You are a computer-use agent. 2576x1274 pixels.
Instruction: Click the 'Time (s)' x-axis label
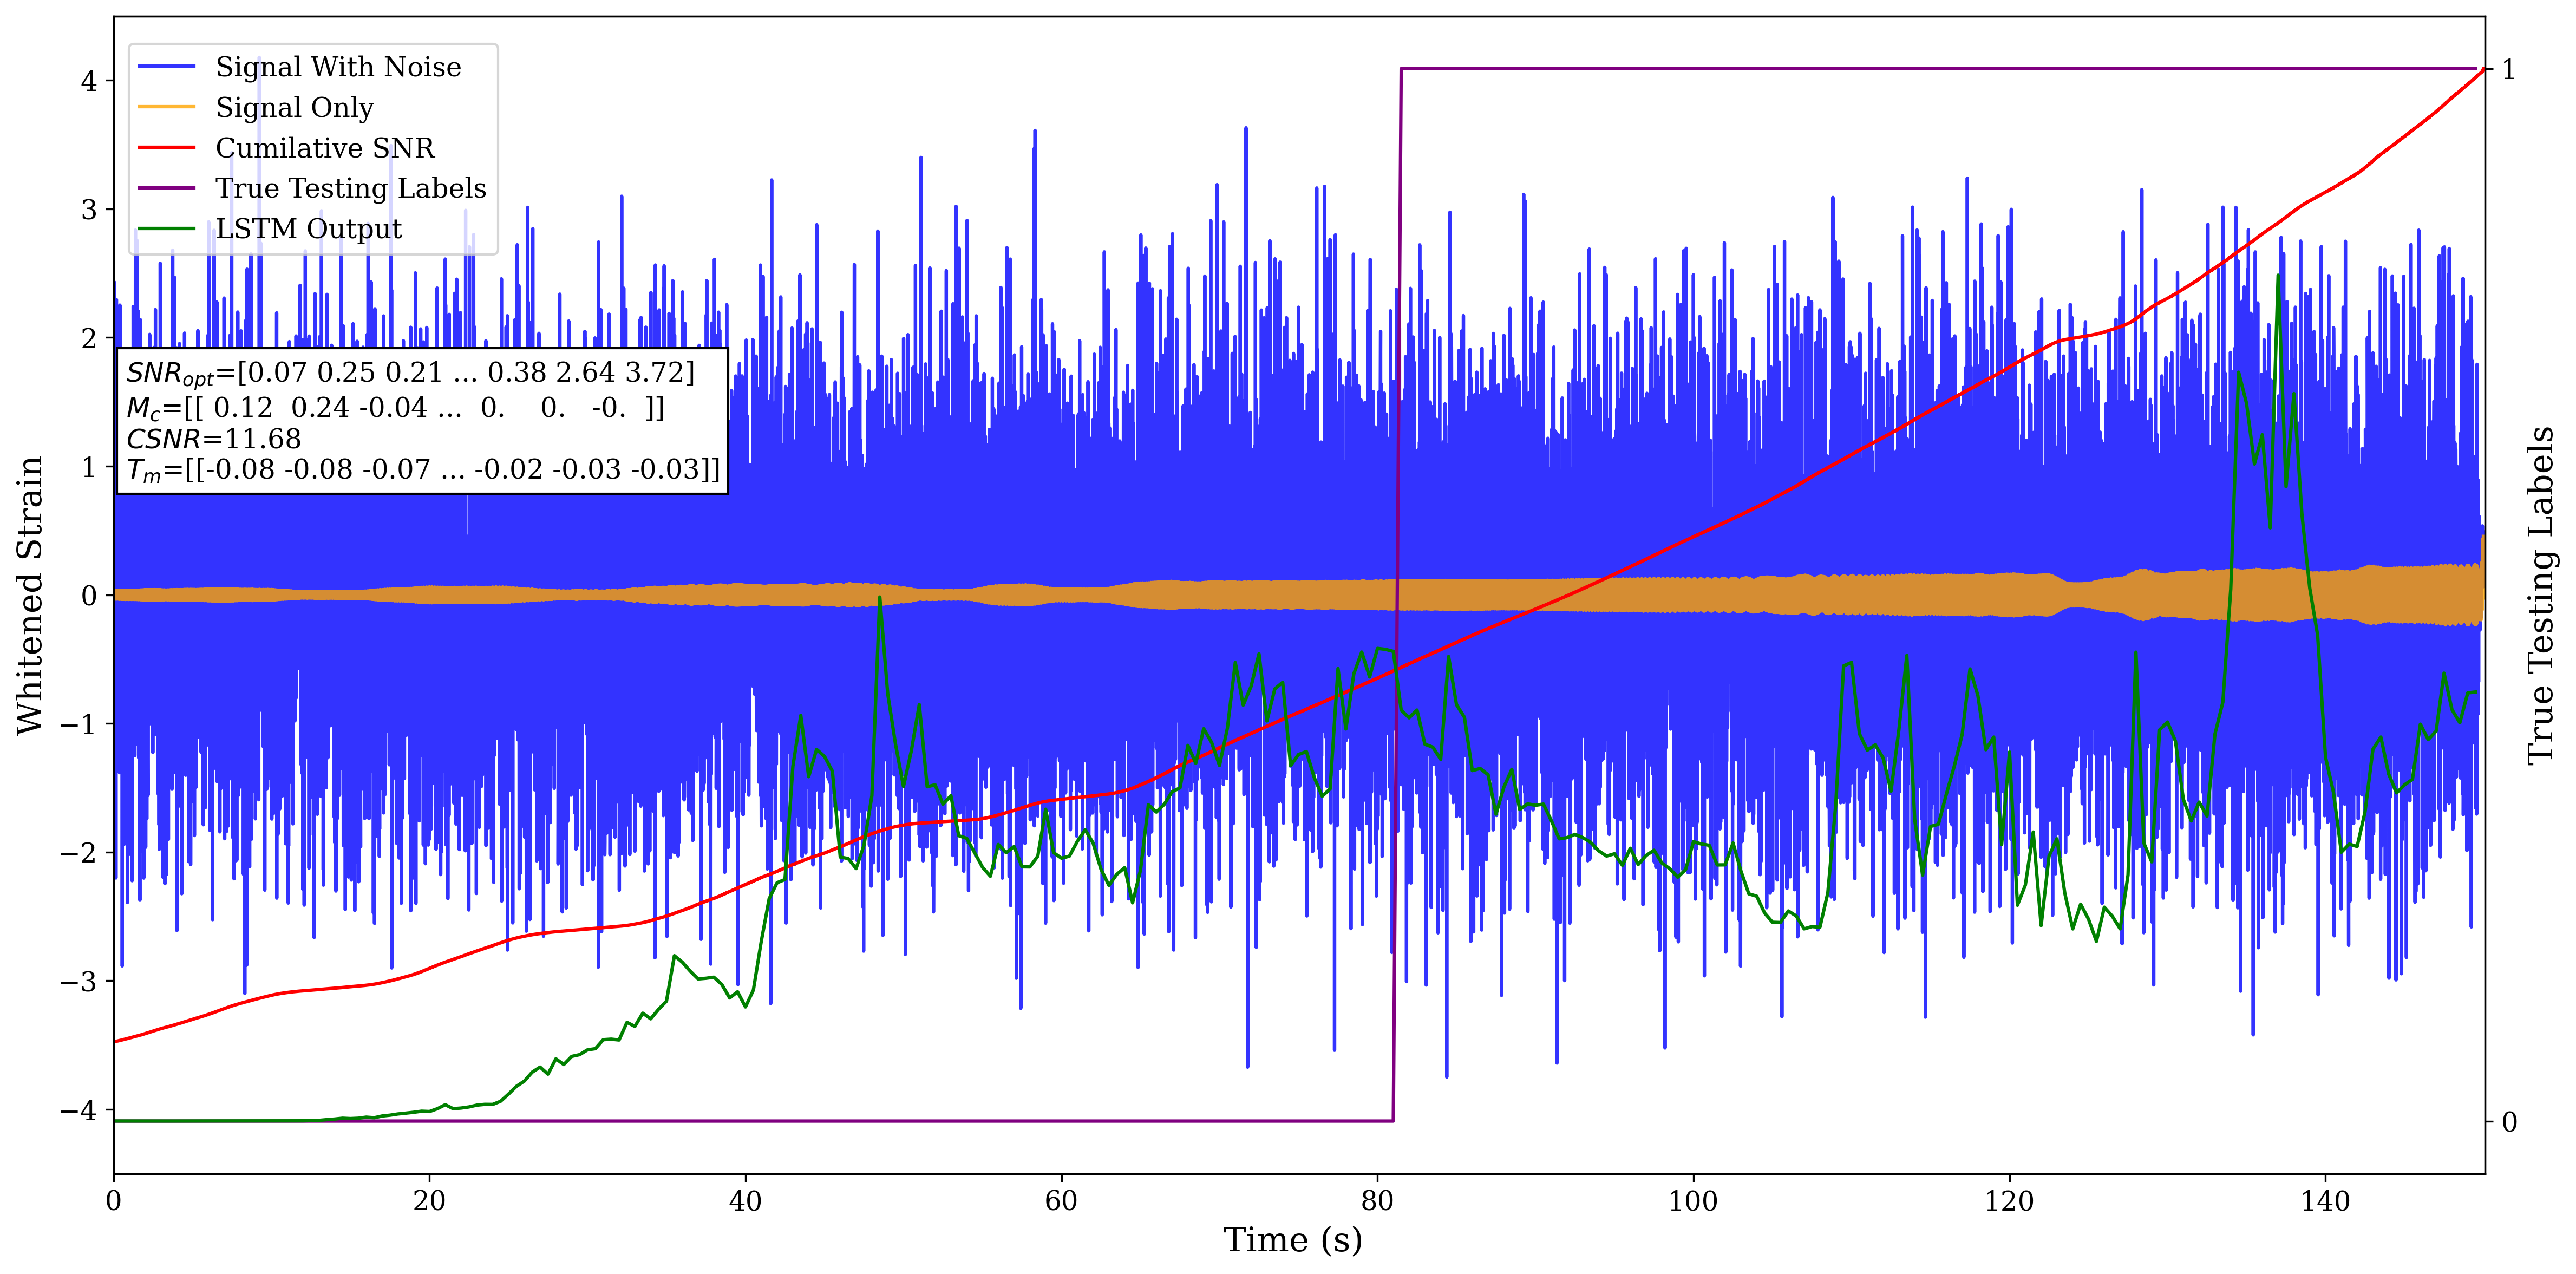[x=1292, y=1240]
